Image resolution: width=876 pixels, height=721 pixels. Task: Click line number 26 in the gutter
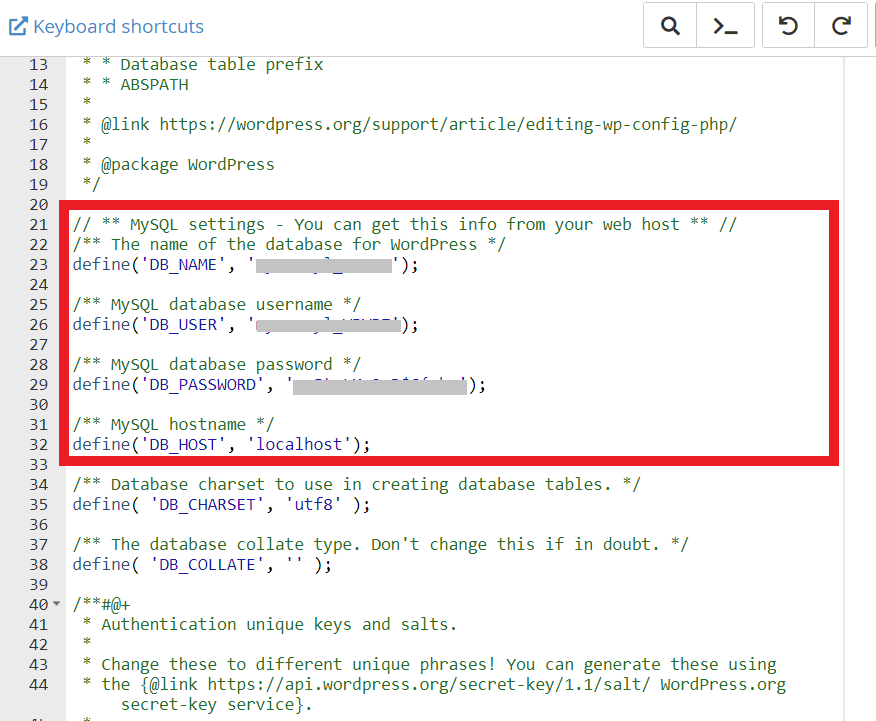(x=39, y=324)
